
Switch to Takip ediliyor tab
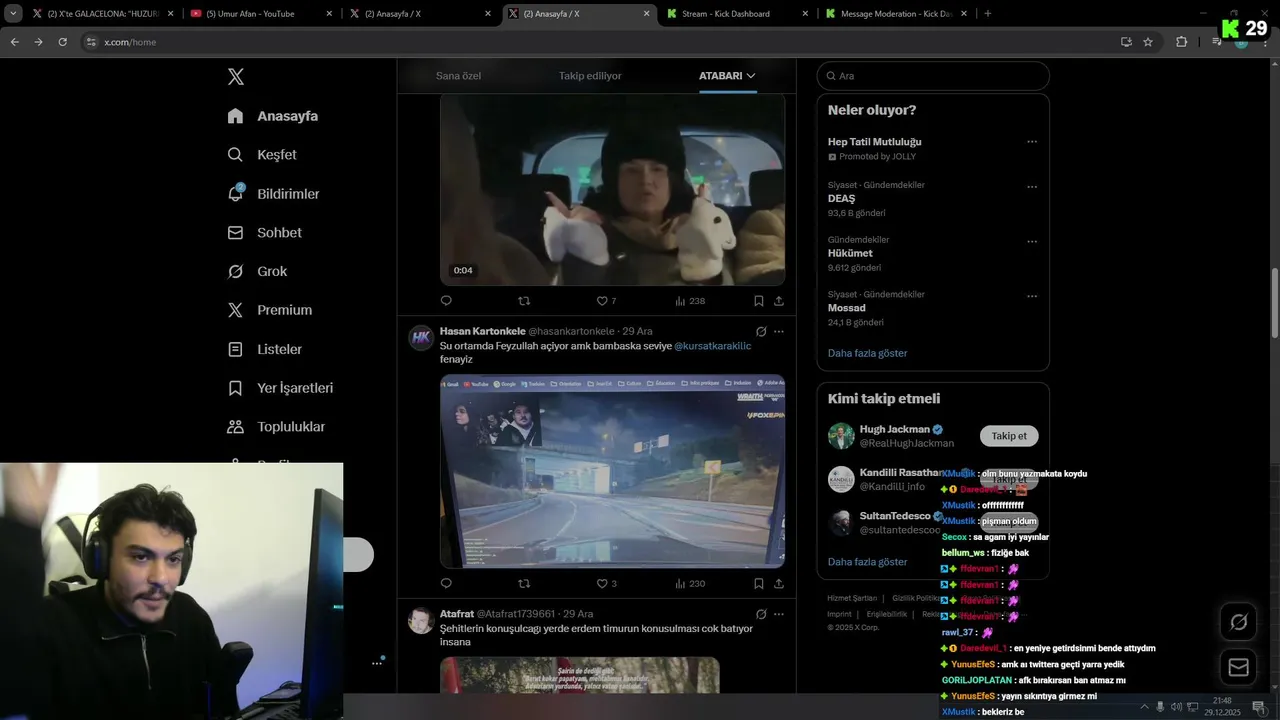590,76
